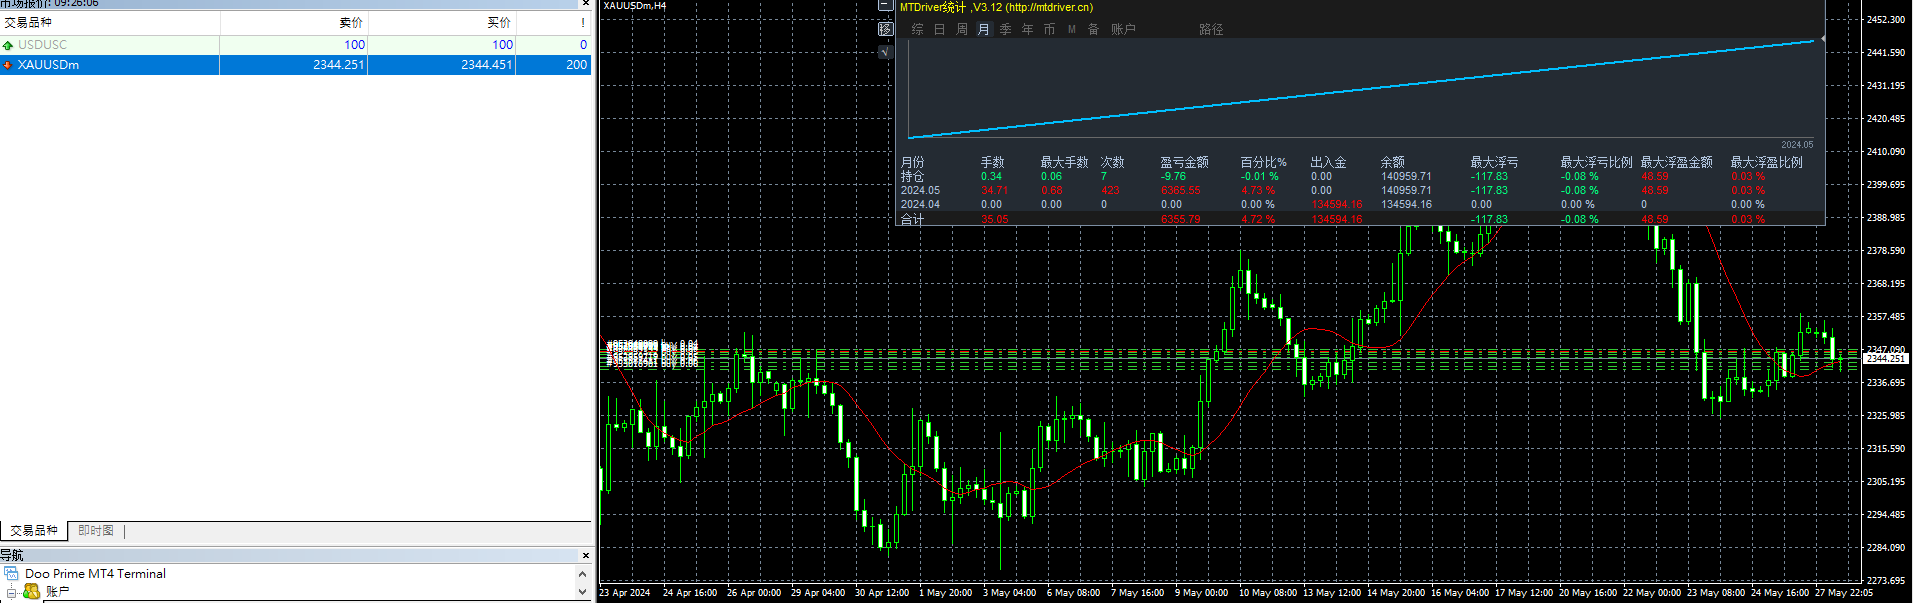Viewport: 1914px width, 603px height.
Task: Click the 盈亏金额 column header
Action: pos(1185,162)
